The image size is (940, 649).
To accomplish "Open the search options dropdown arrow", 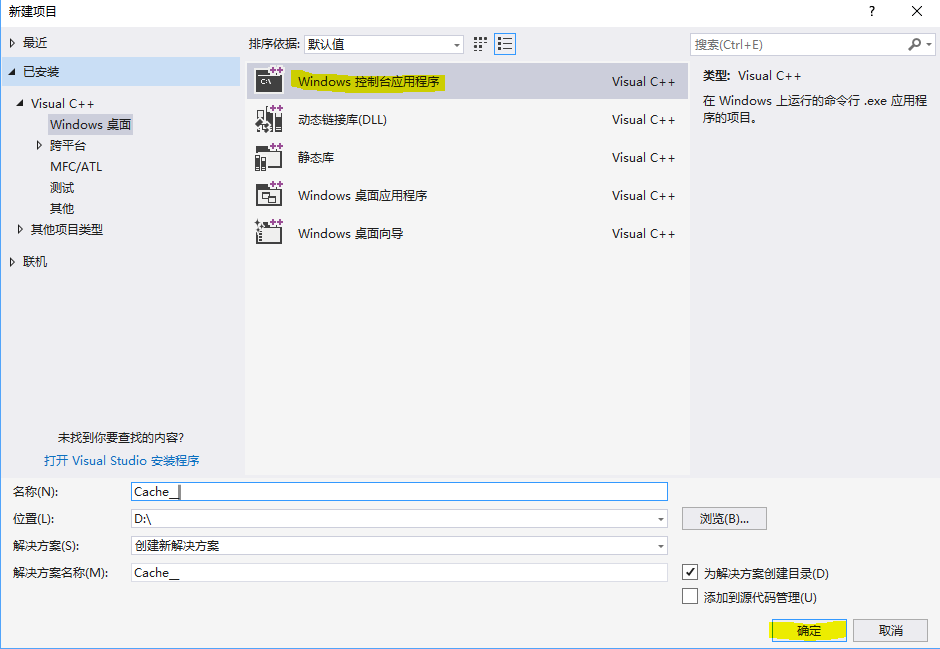I will click(x=929, y=44).
